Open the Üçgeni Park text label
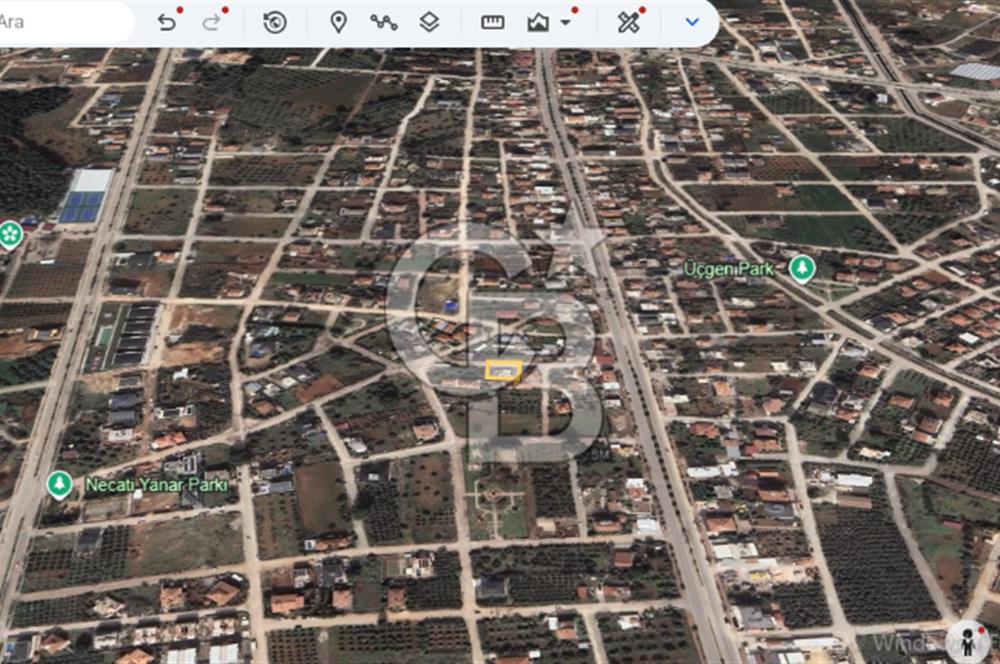Viewport: 1000px width, 664px height. (x=730, y=268)
